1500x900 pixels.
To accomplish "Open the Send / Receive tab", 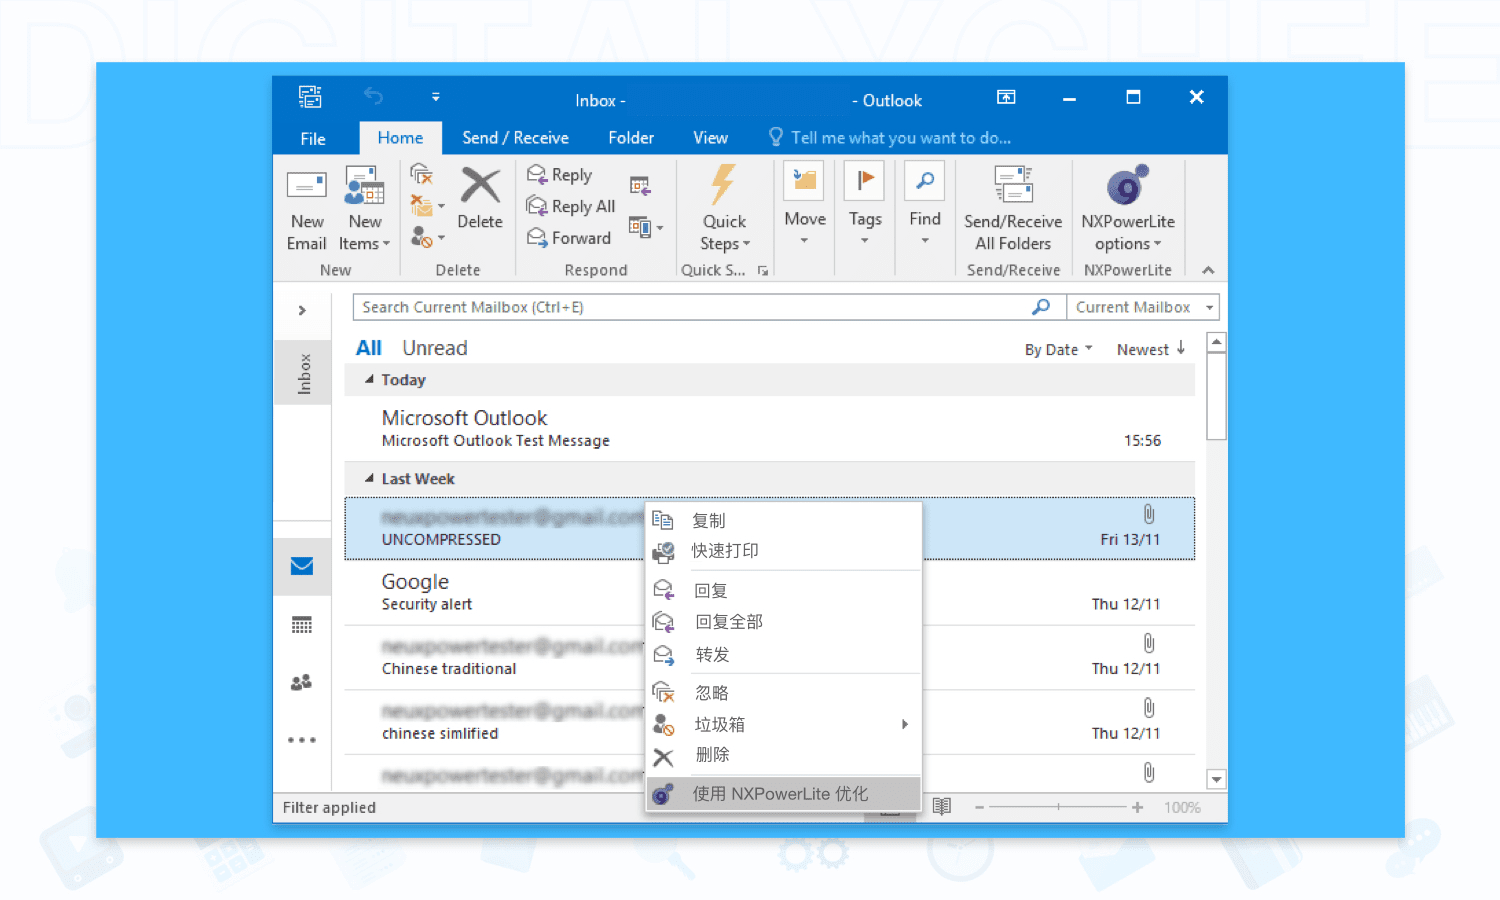I will pos(515,138).
